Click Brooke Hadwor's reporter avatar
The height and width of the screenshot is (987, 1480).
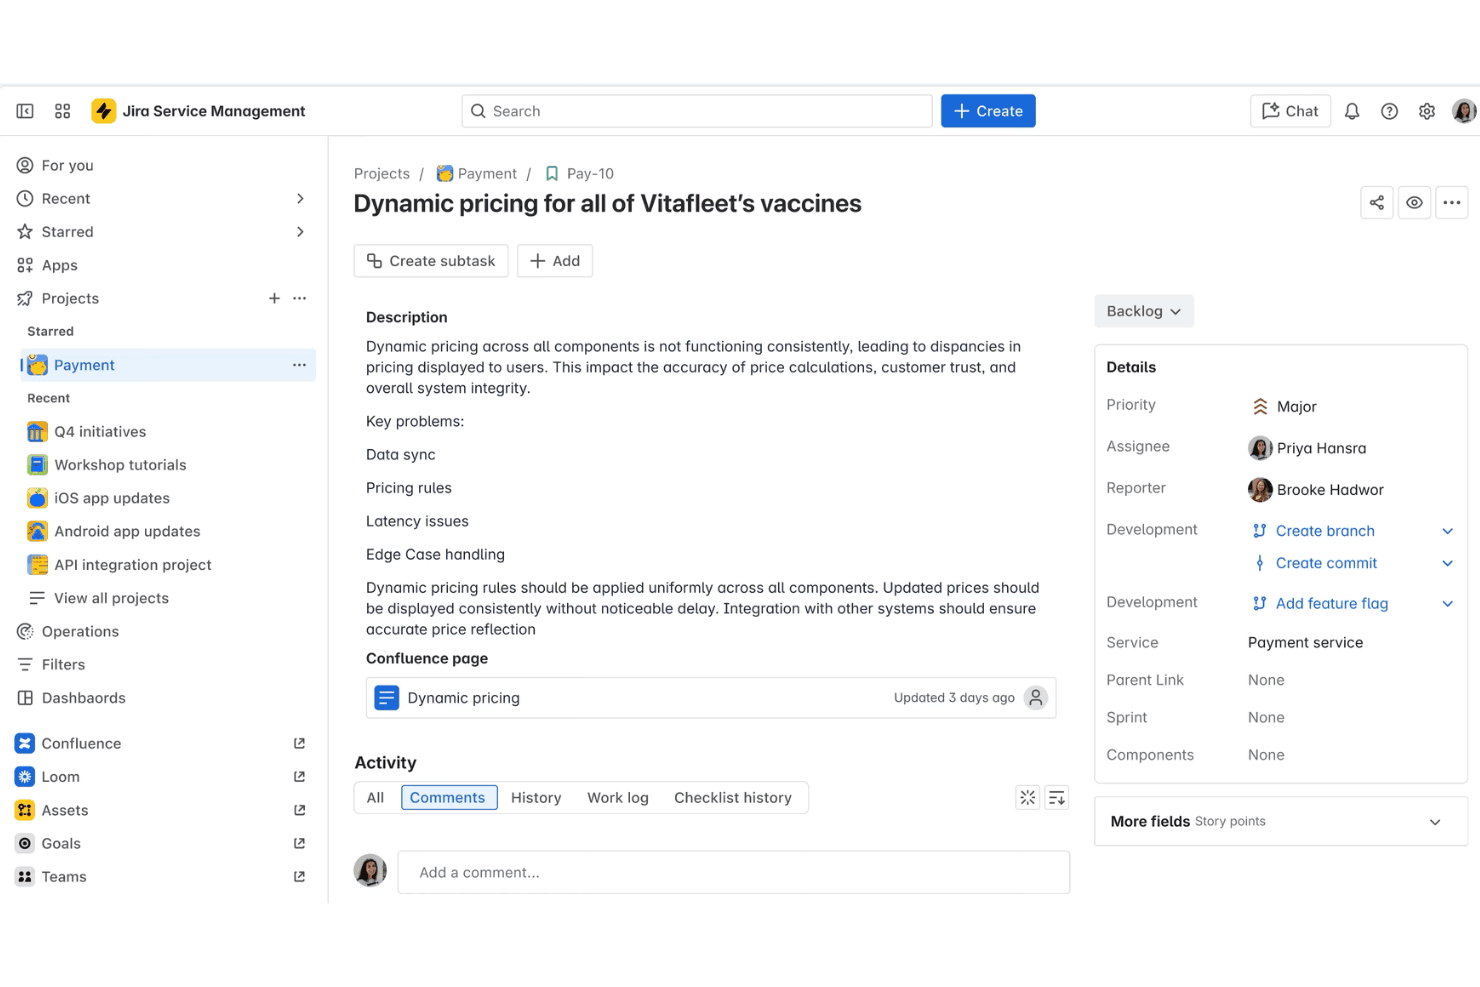[1260, 490]
